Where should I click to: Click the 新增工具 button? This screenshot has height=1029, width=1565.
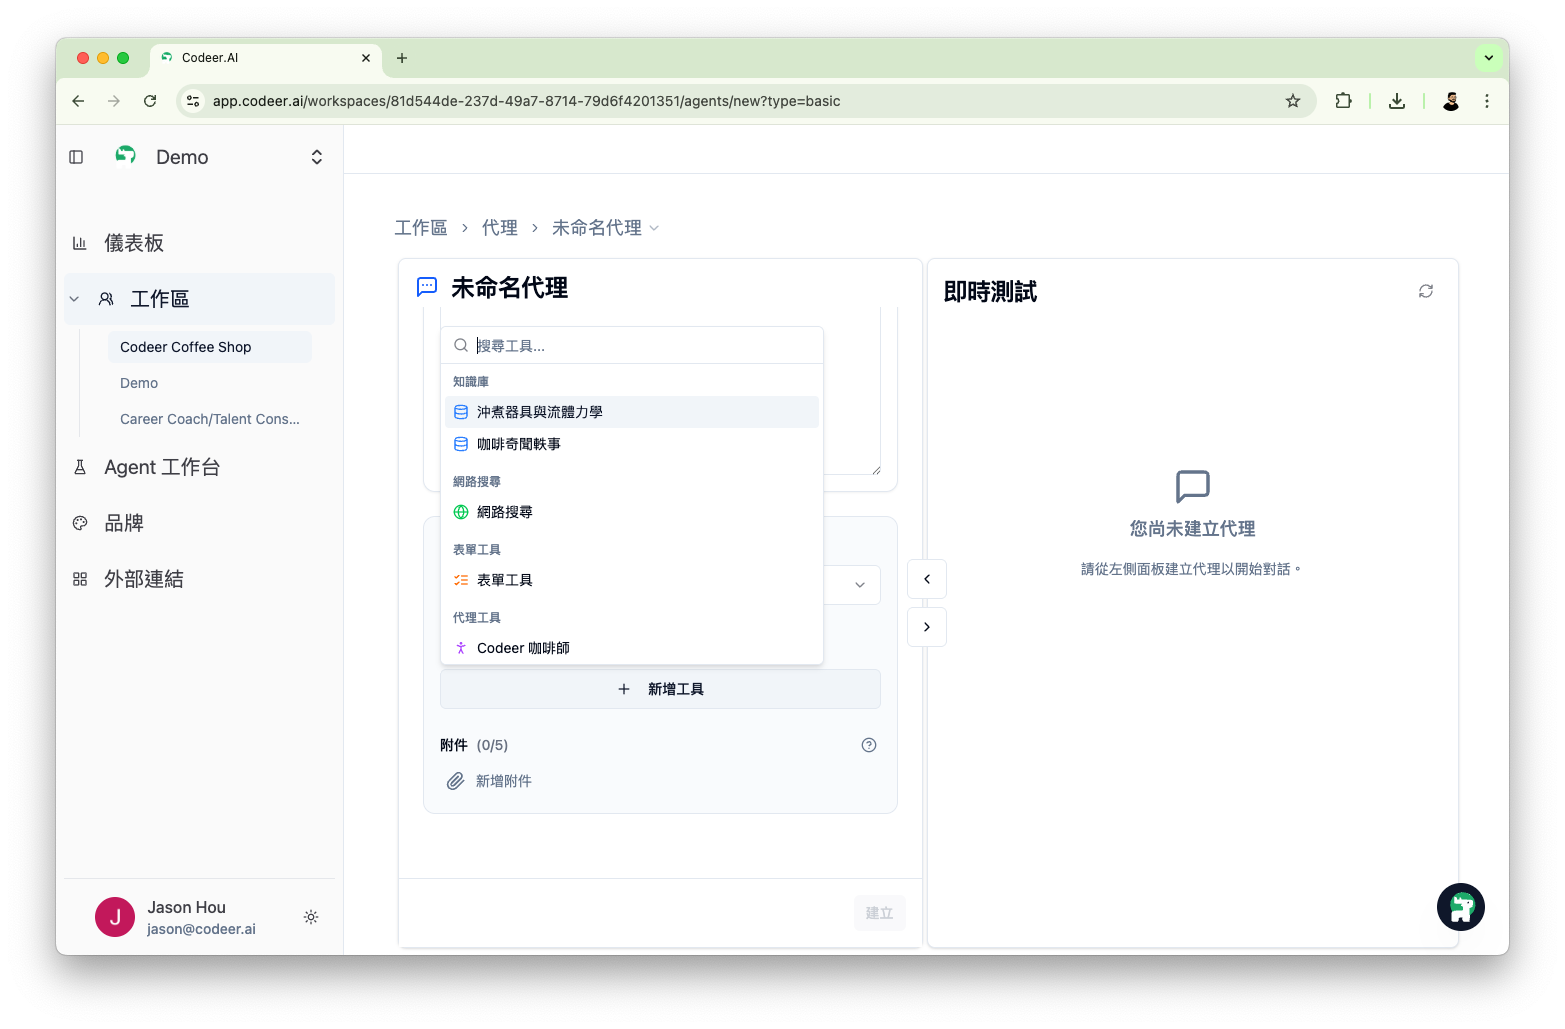click(660, 689)
